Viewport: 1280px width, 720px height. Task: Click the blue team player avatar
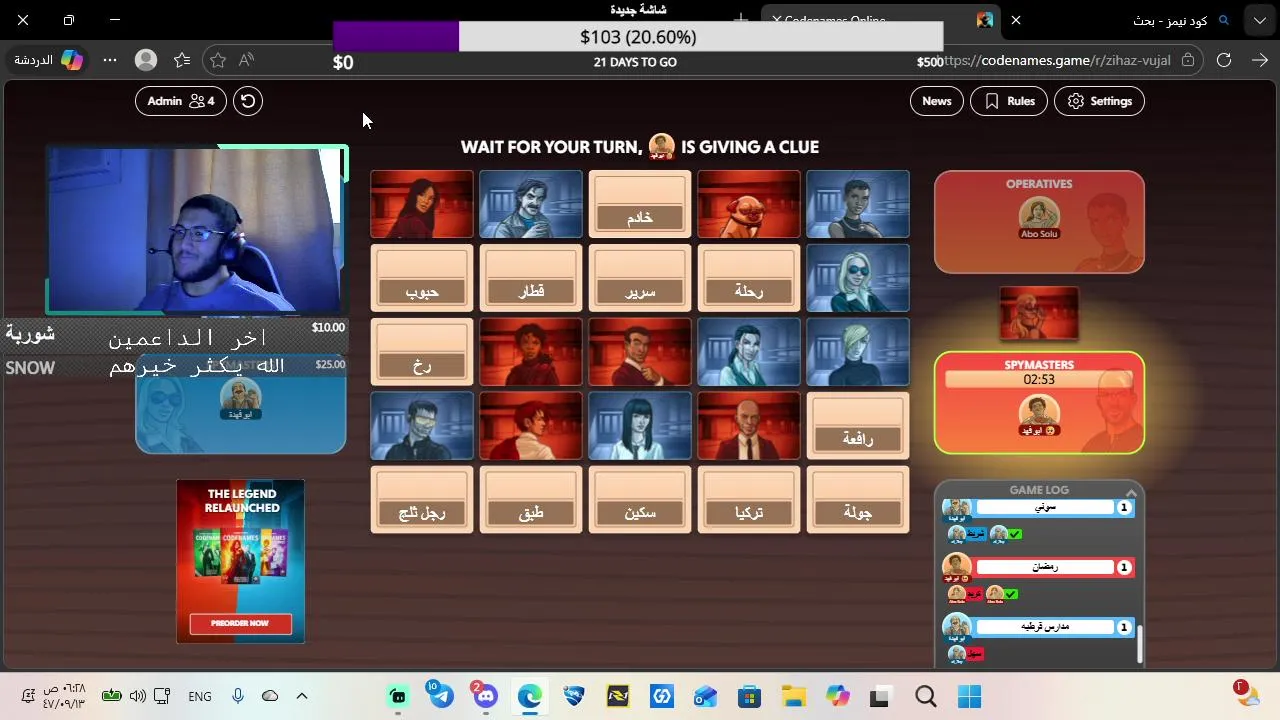point(240,397)
